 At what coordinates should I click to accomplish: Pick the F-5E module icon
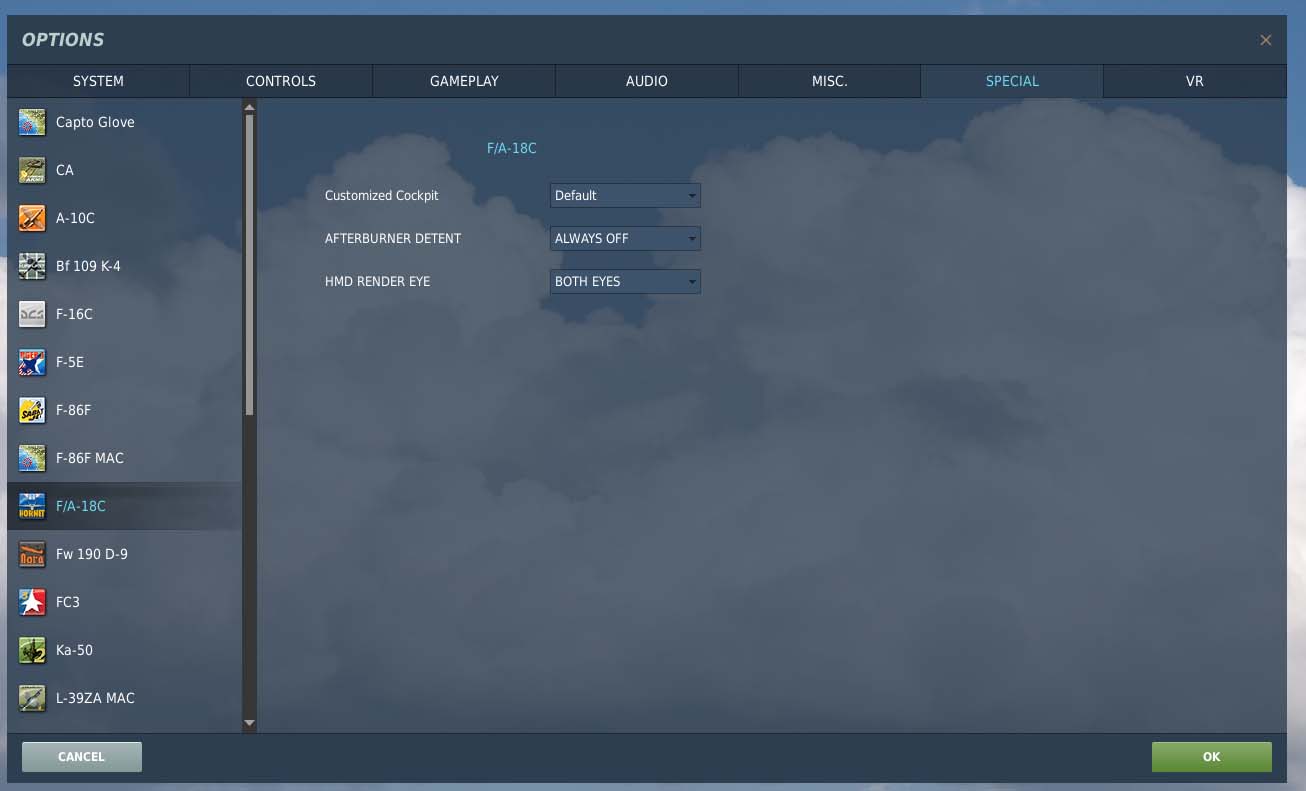pos(32,362)
